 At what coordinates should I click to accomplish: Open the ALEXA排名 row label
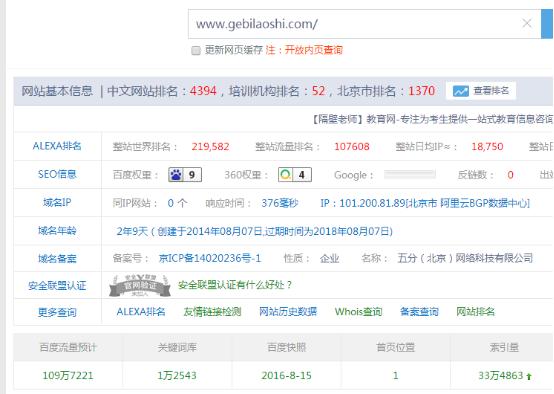(x=57, y=146)
